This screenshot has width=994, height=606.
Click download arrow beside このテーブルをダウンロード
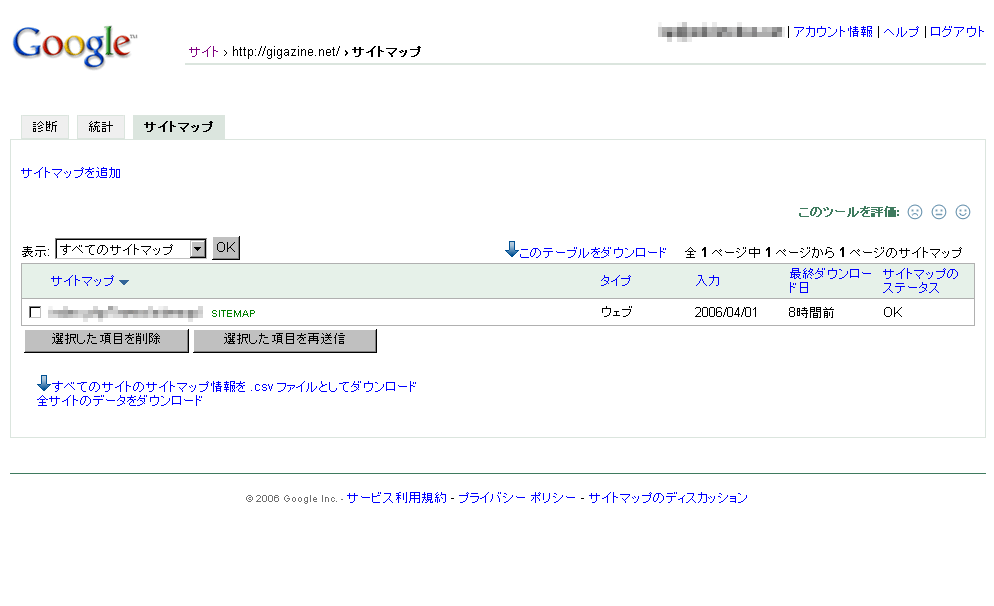pos(512,250)
